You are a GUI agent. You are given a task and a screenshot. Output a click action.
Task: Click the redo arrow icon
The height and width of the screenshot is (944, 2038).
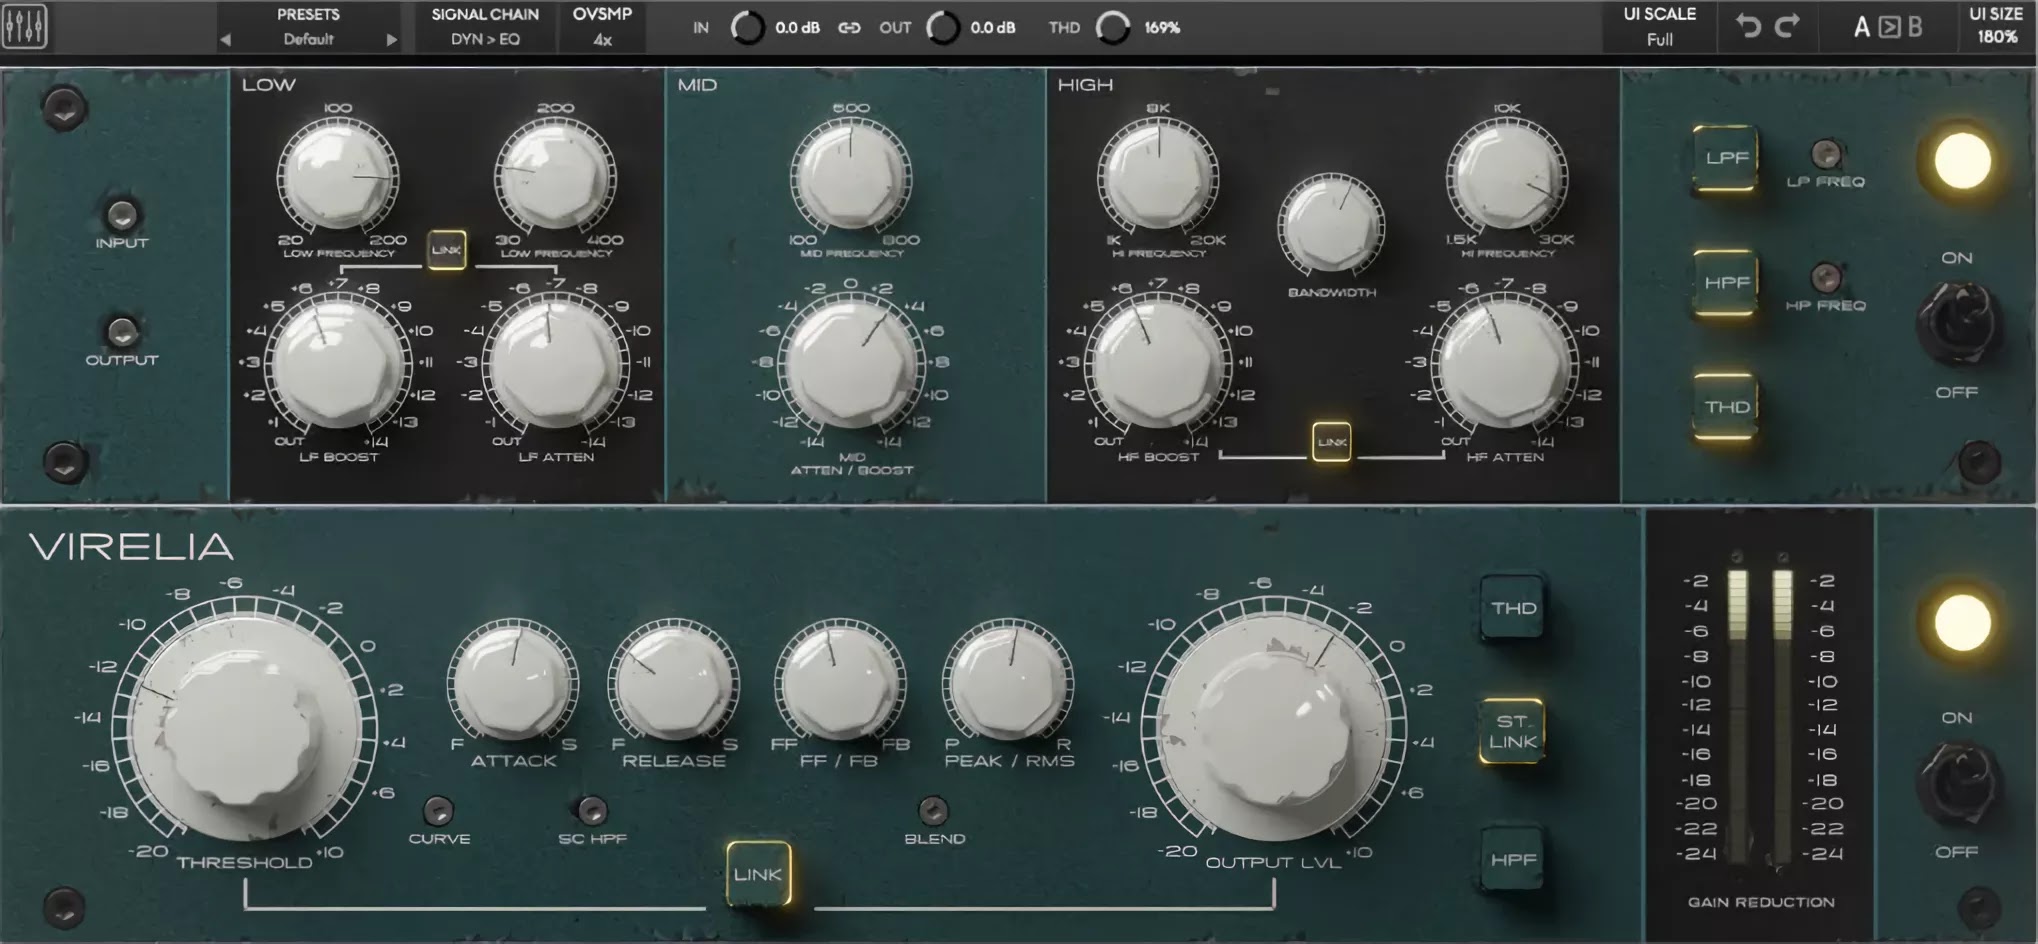click(x=1787, y=26)
